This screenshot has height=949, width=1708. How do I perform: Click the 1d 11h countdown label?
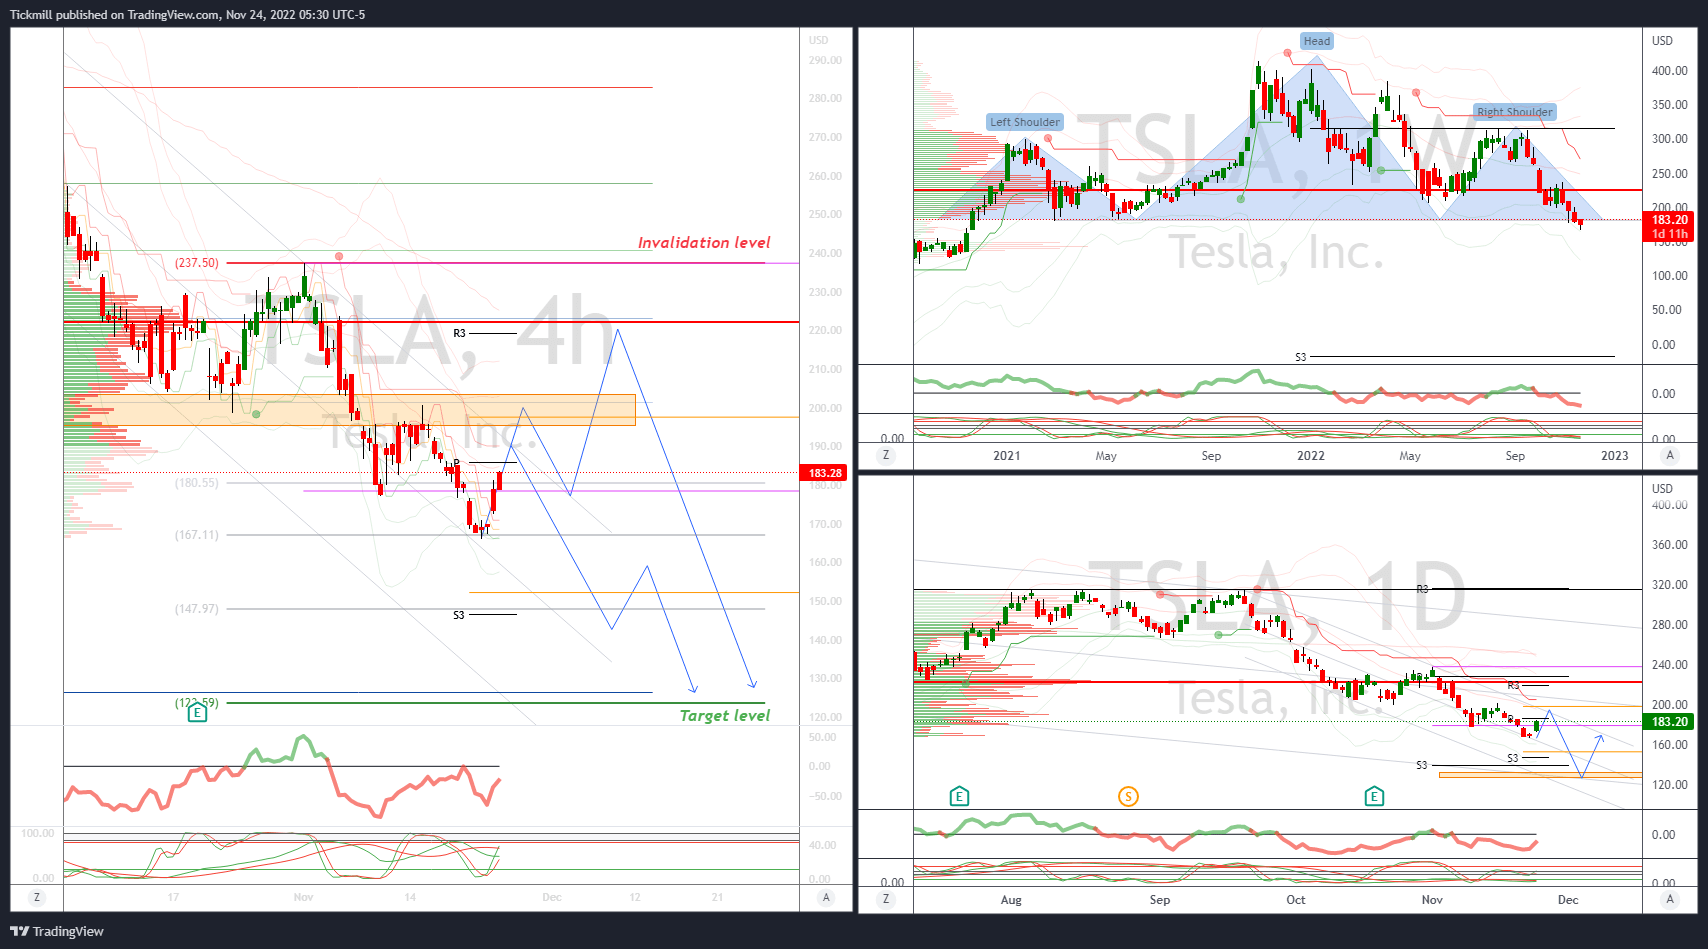pos(1669,234)
